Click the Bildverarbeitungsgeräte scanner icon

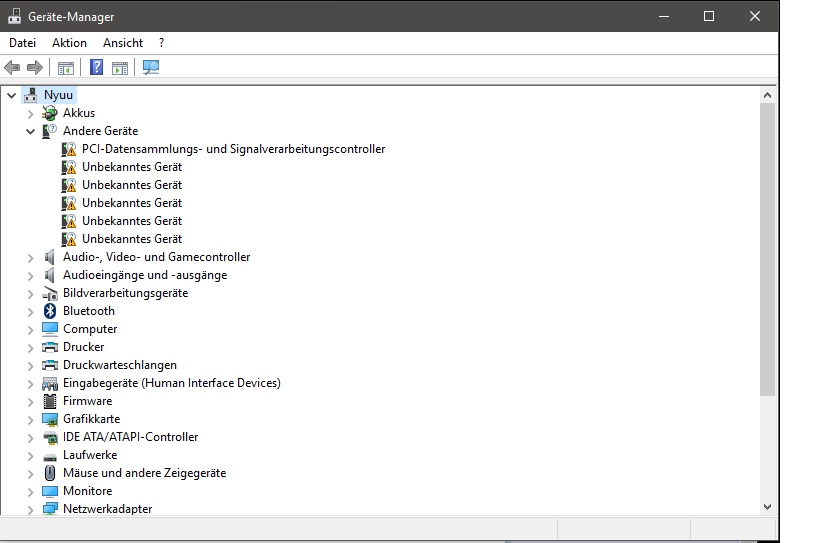(x=50, y=293)
